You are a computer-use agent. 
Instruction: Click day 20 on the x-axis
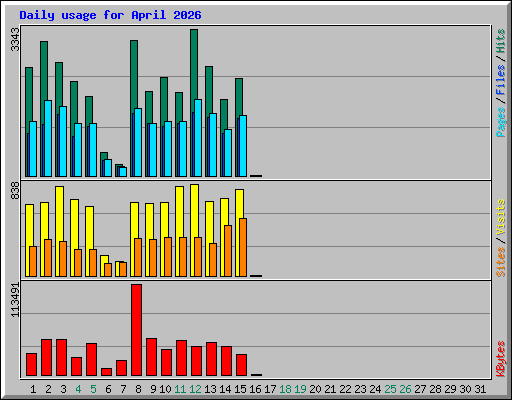point(315,389)
